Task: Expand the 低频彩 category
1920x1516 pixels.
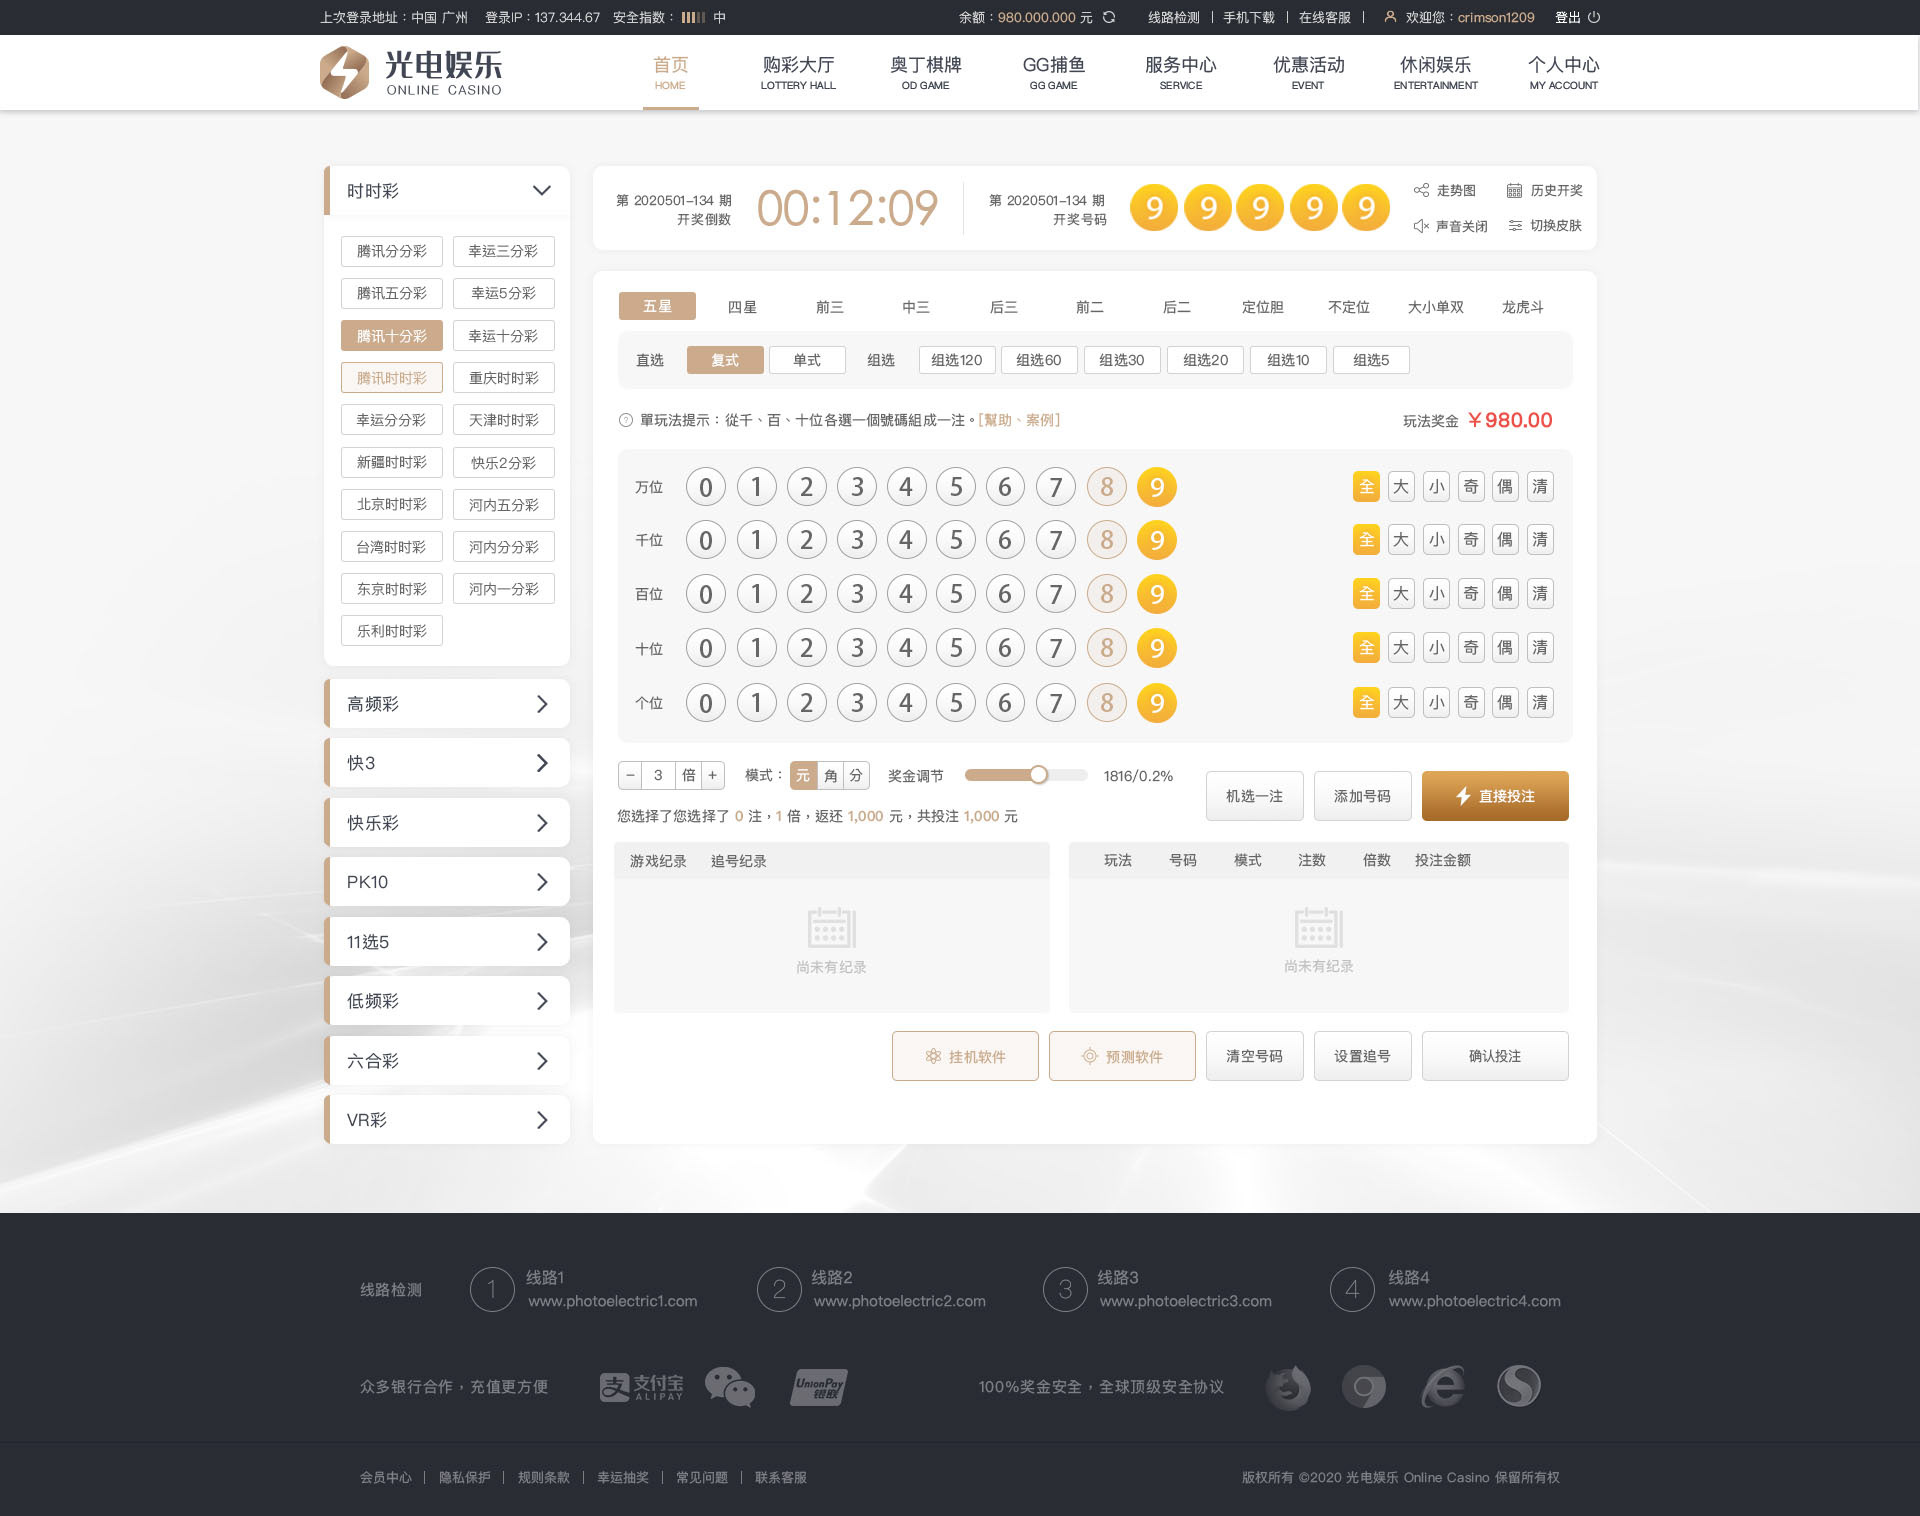Action: coord(447,1001)
